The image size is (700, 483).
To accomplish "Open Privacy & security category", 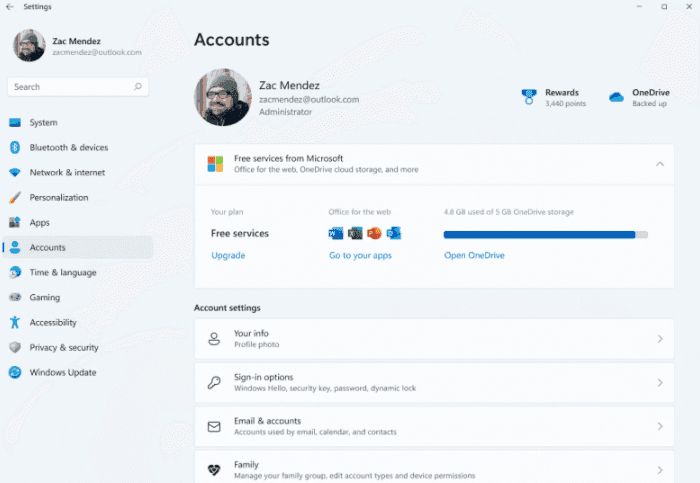I will click(78, 347).
